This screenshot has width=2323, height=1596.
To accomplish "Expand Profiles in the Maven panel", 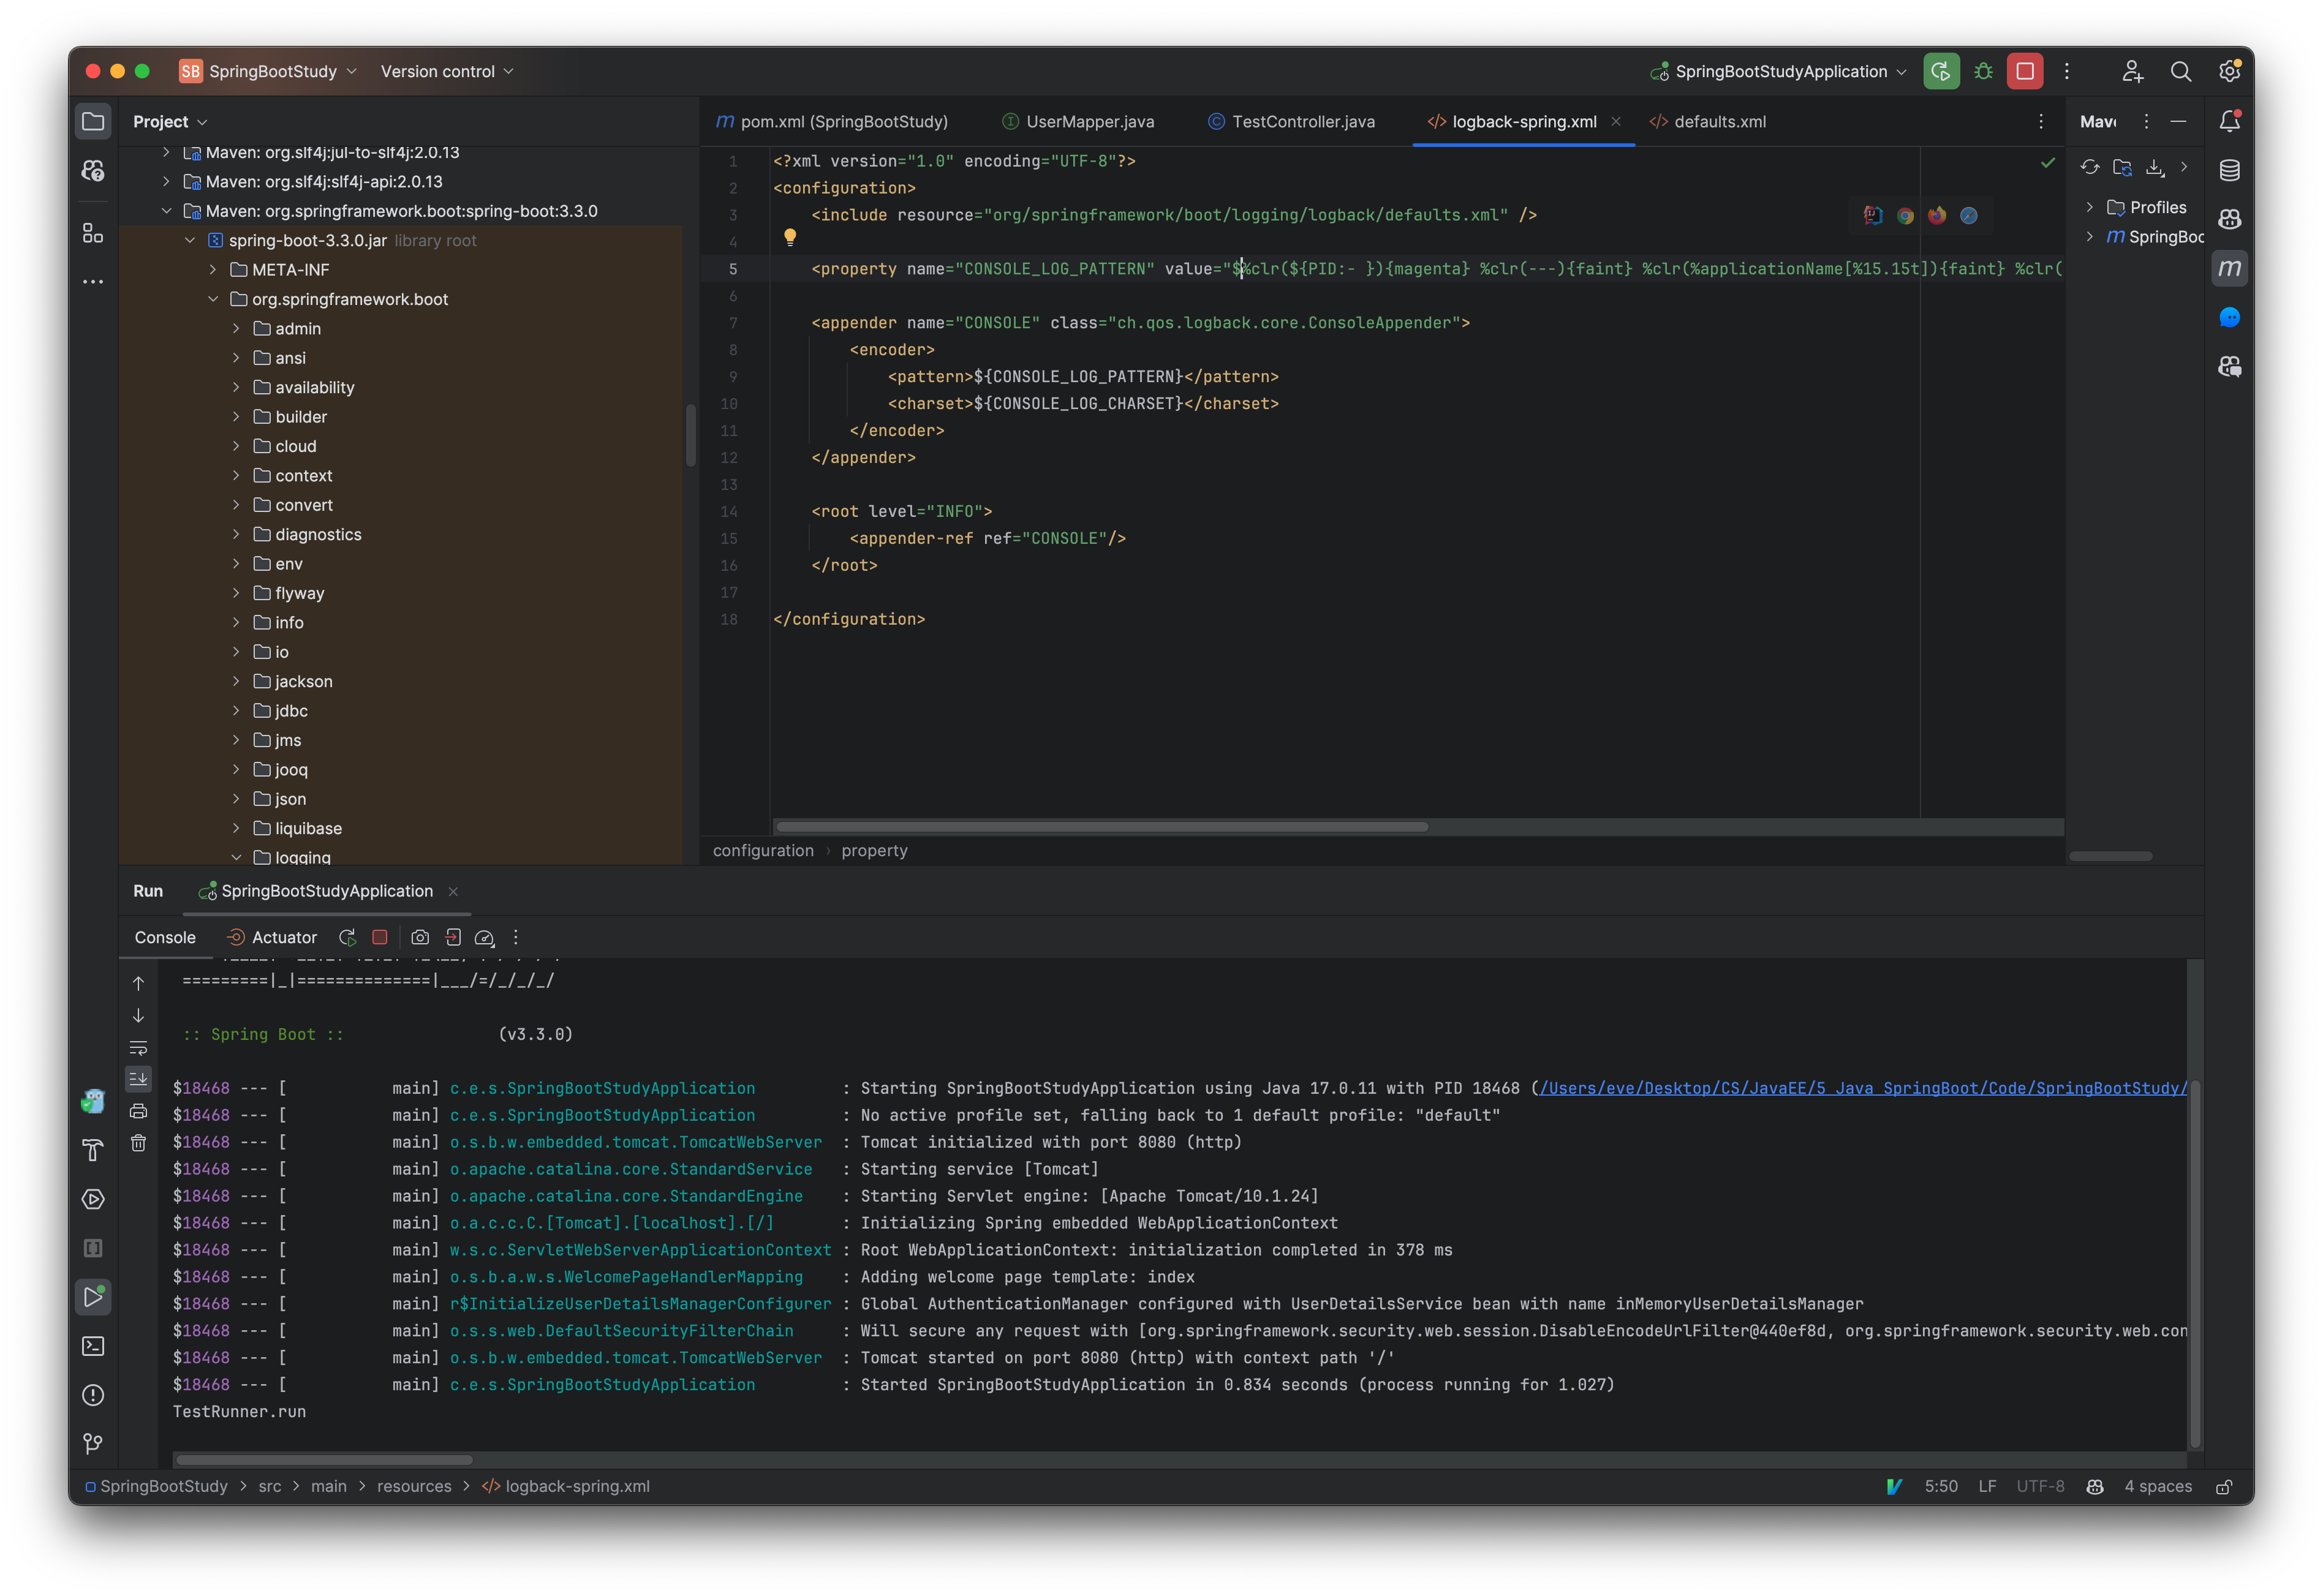I will pyautogui.click(x=2090, y=207).
